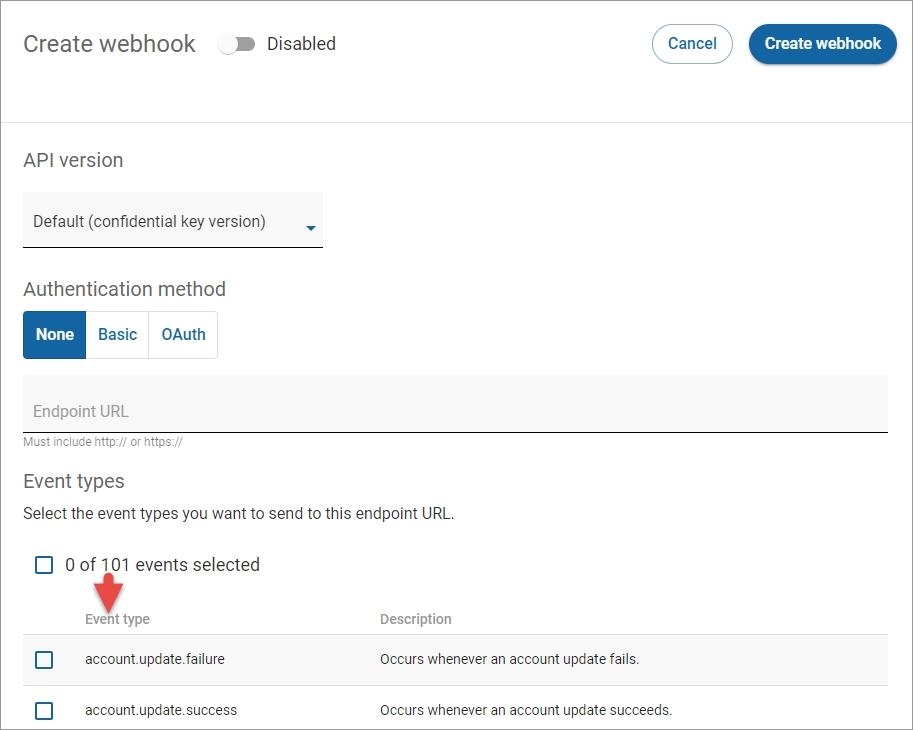Check the select-all events checkbox

[44, 565]
